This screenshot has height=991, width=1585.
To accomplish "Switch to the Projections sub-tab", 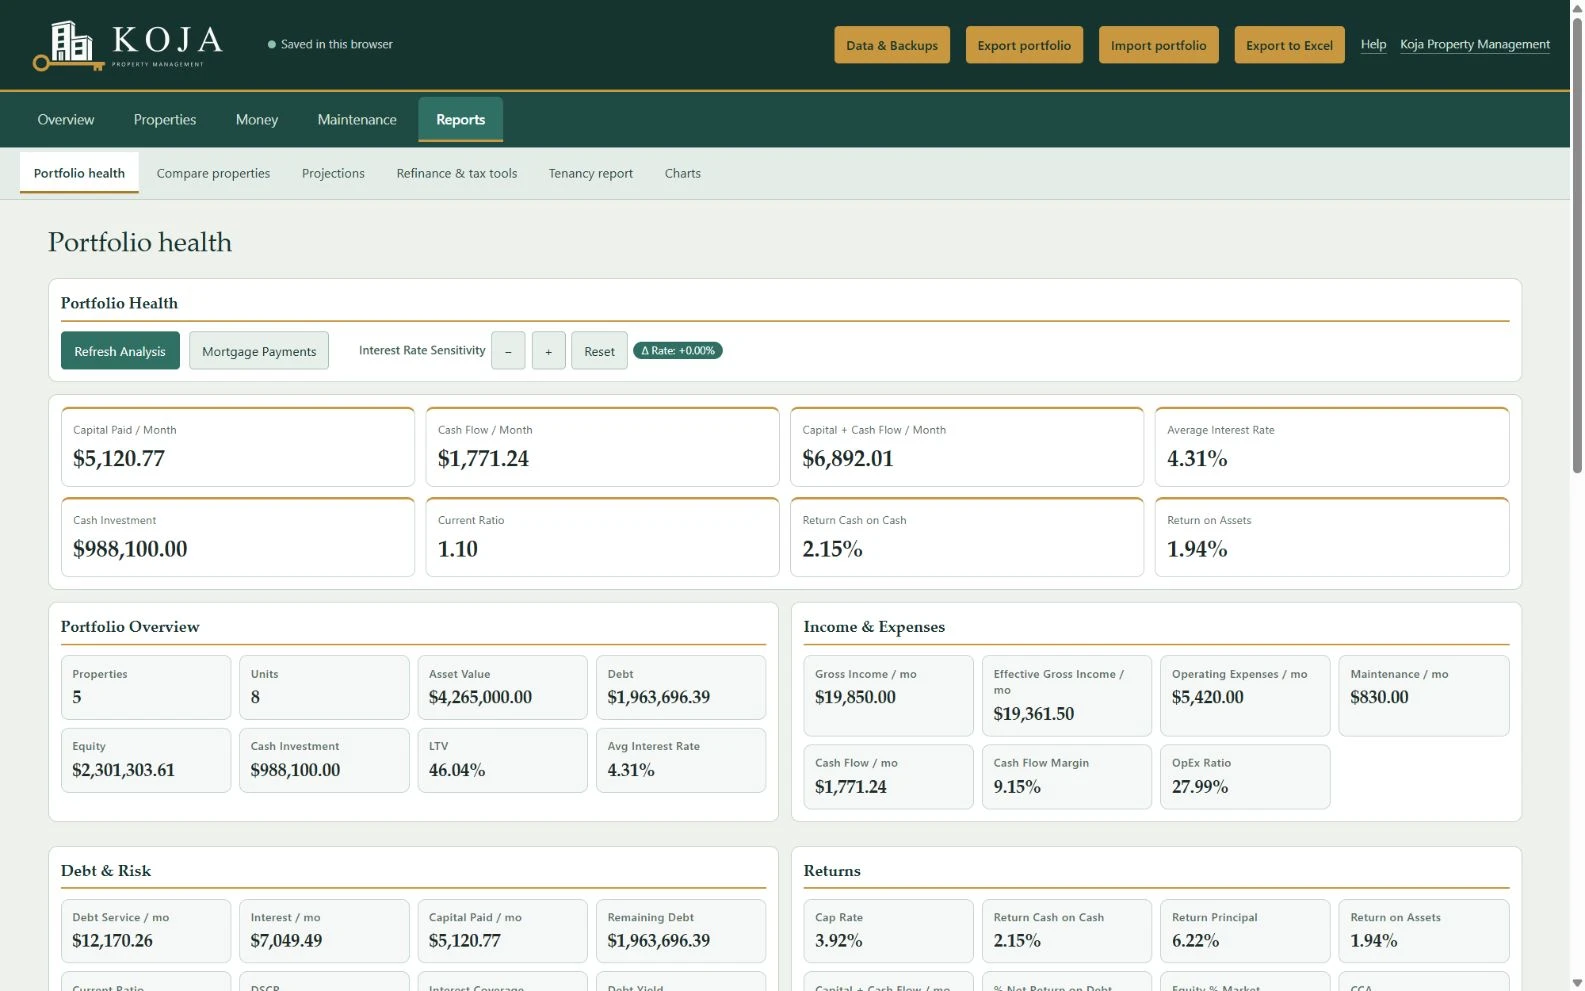I will click(x=333, y=173).
